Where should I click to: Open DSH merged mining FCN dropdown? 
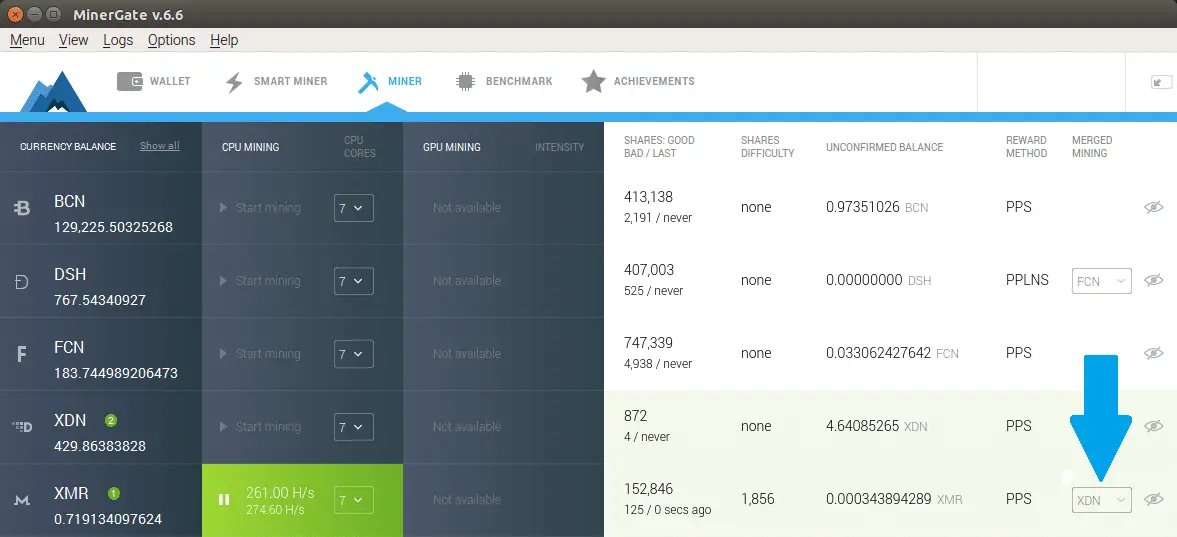pos(1101,281)
